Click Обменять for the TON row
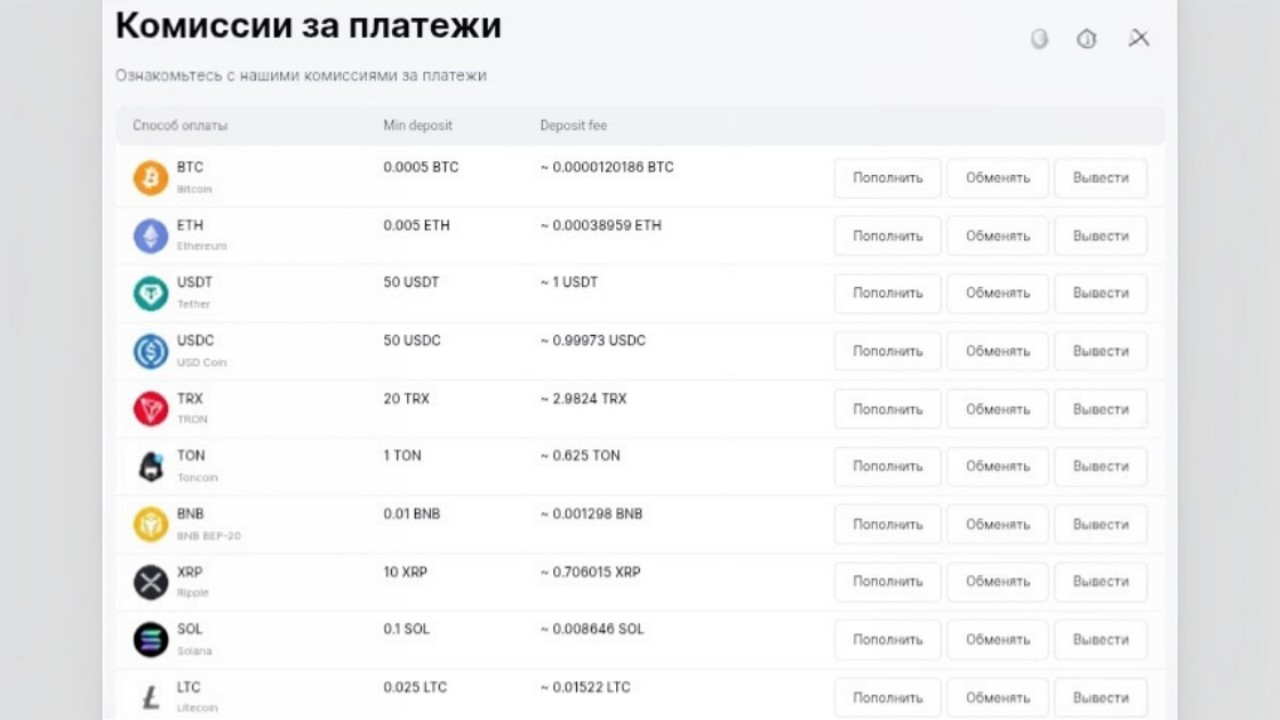The image size is (1280, 720). point(998,466)
